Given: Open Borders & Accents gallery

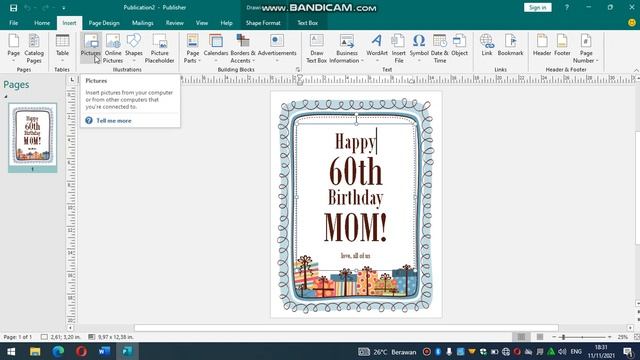Looking at the screenshot, I should (242, 48).
